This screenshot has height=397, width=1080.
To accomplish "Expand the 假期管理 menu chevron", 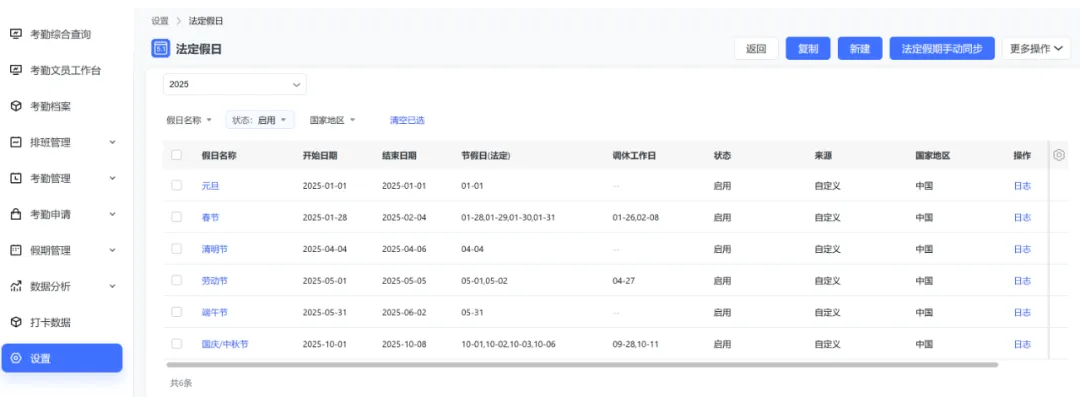I will click(113, 250).
